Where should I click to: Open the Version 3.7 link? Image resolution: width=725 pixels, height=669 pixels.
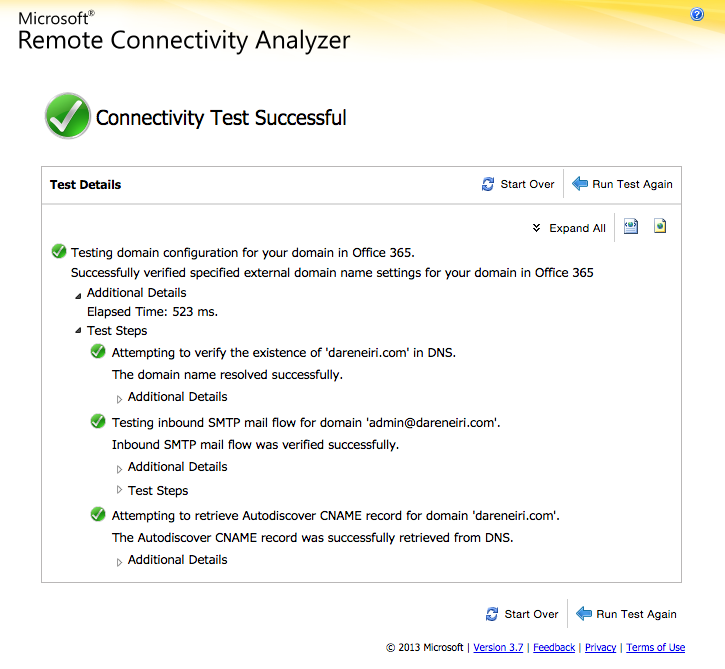[x=498, y=648]
